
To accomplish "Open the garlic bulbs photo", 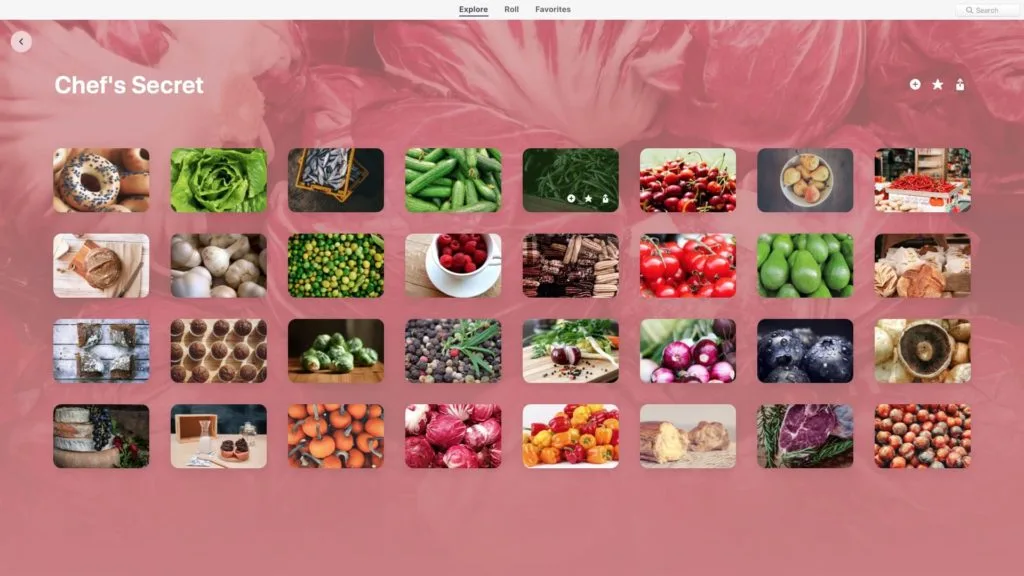I will click(219, 266).
